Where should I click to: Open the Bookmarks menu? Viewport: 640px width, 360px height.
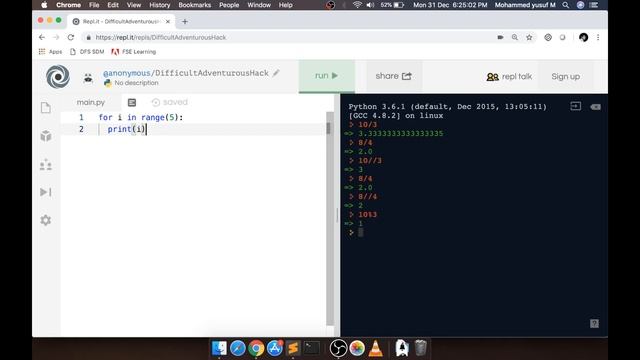(195, 5)
